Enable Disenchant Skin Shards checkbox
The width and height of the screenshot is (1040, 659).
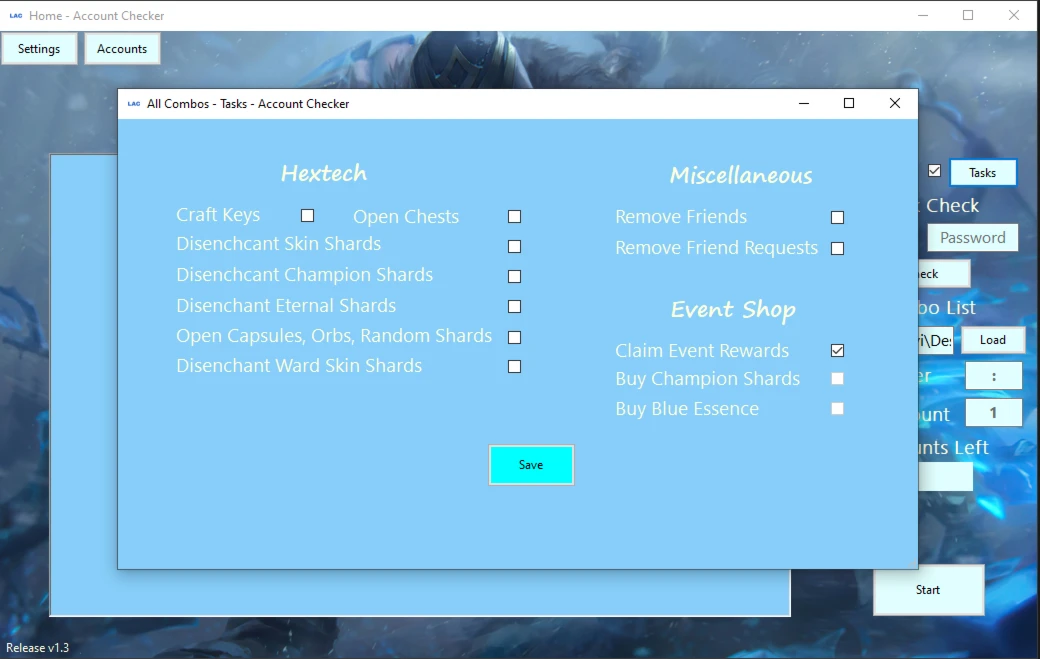(x=514, y=246)
